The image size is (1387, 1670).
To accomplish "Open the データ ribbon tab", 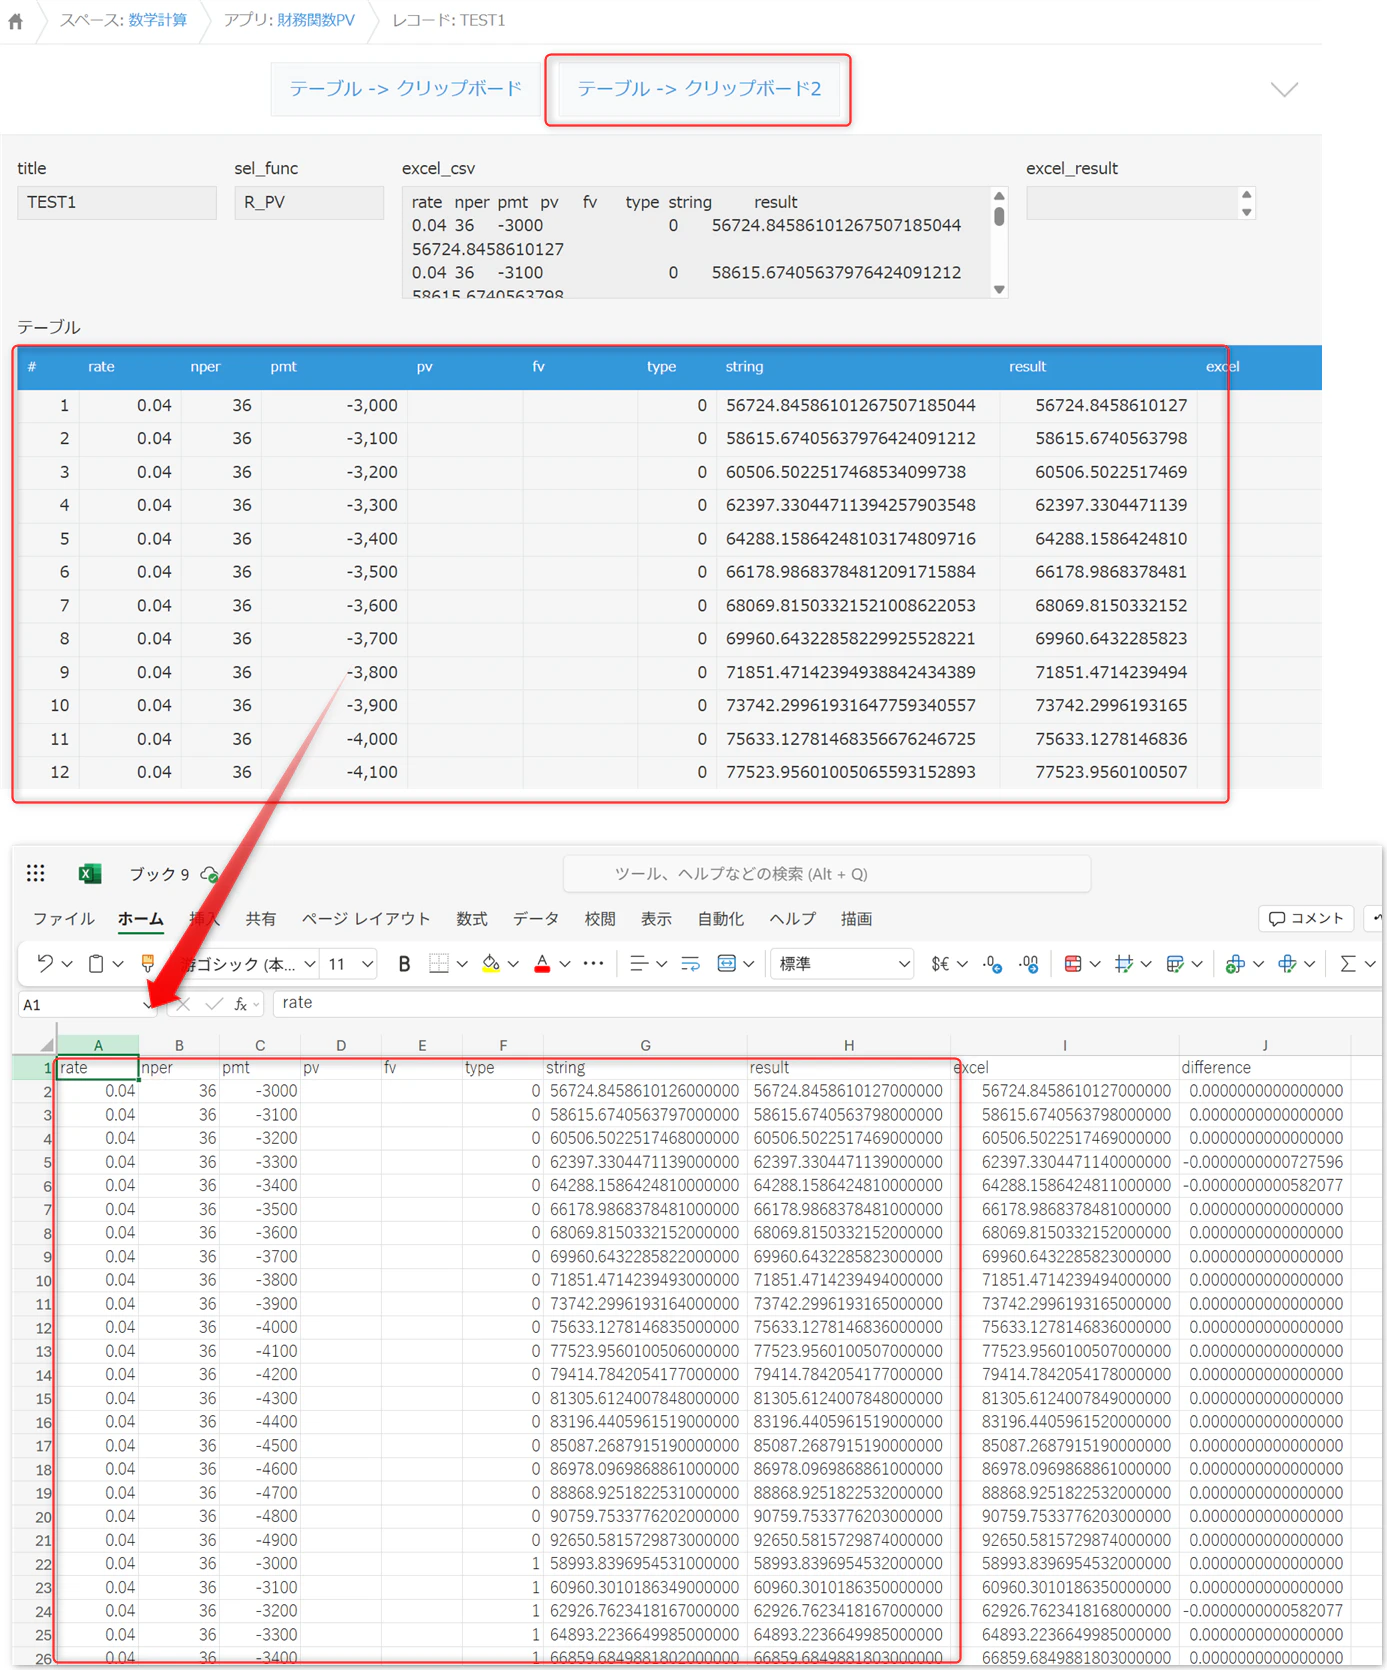I will click(x=536, y=919).
